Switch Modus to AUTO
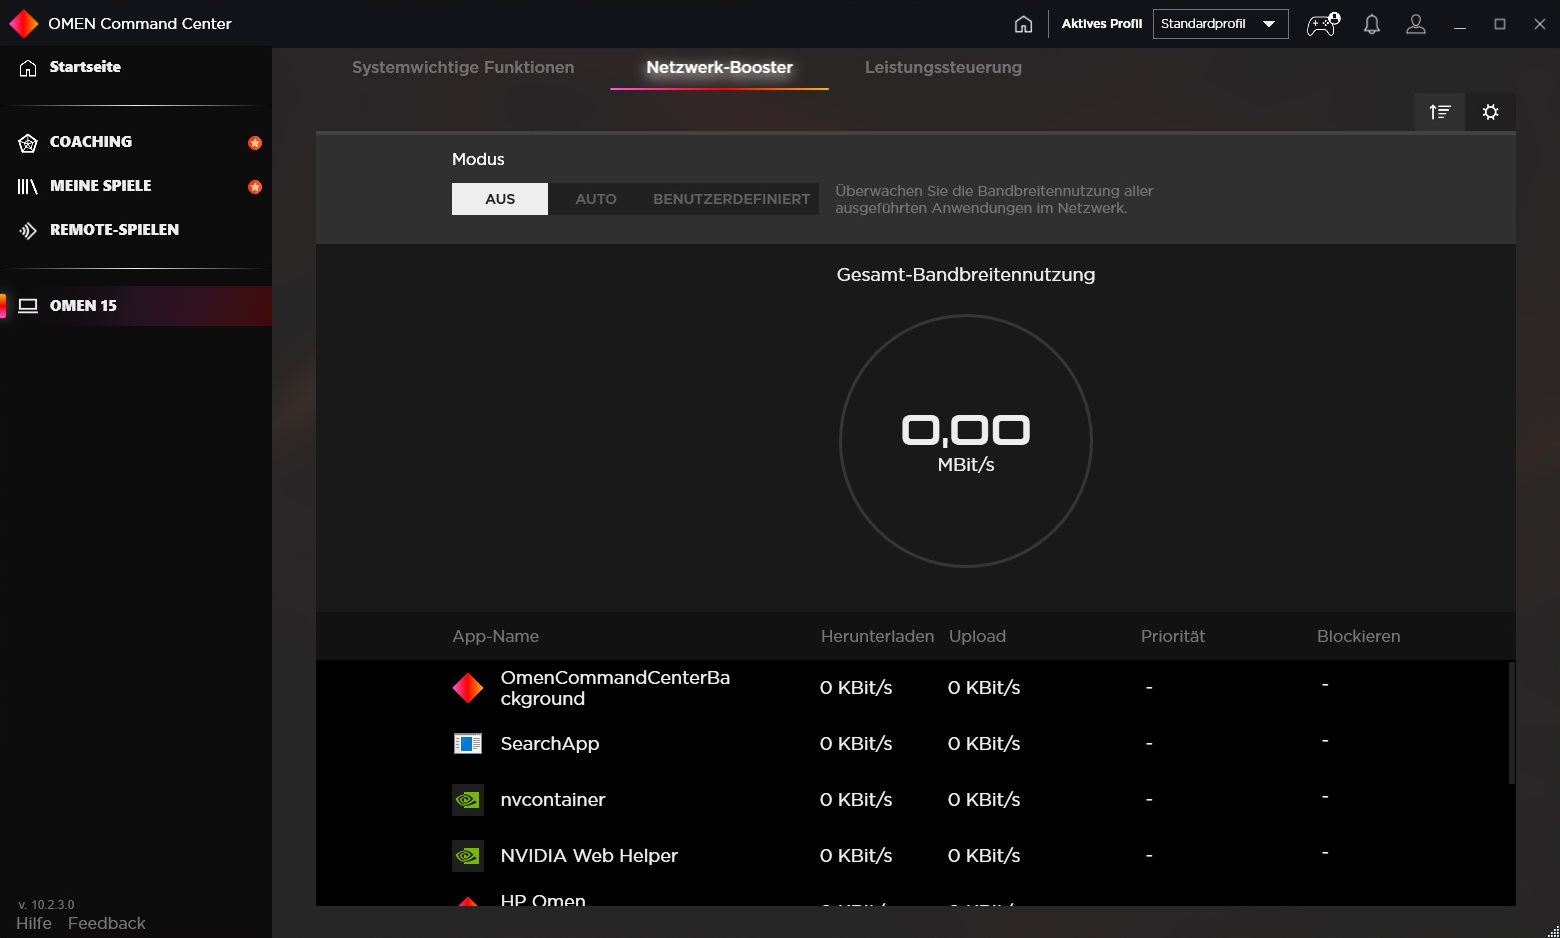Screen dimensions: 1560x938 point(596,199)
